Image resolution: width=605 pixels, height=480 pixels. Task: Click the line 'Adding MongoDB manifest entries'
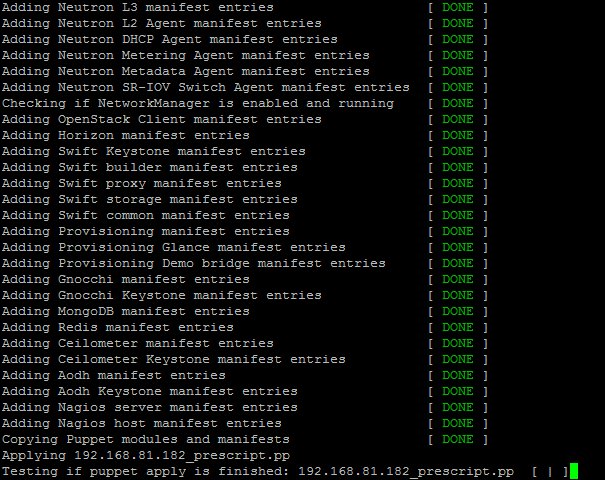pos(126,312)
